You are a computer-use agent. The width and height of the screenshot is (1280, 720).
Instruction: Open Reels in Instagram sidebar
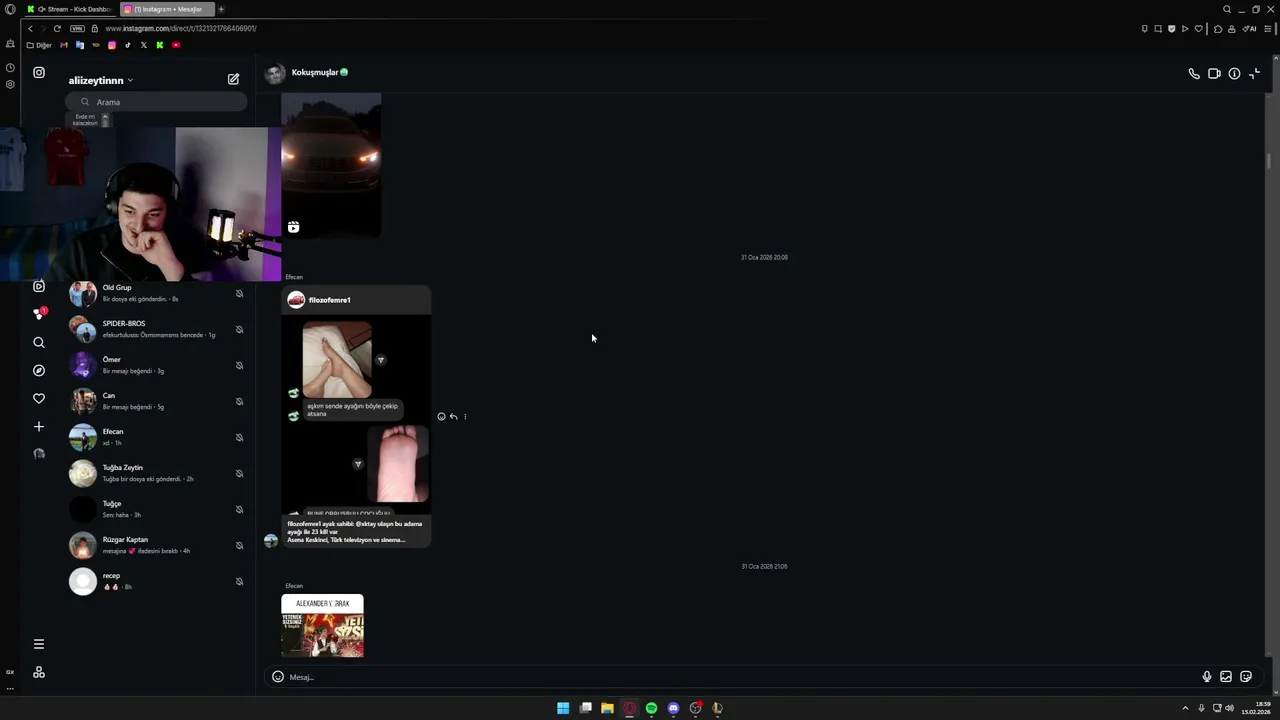[x=39, y=286]
